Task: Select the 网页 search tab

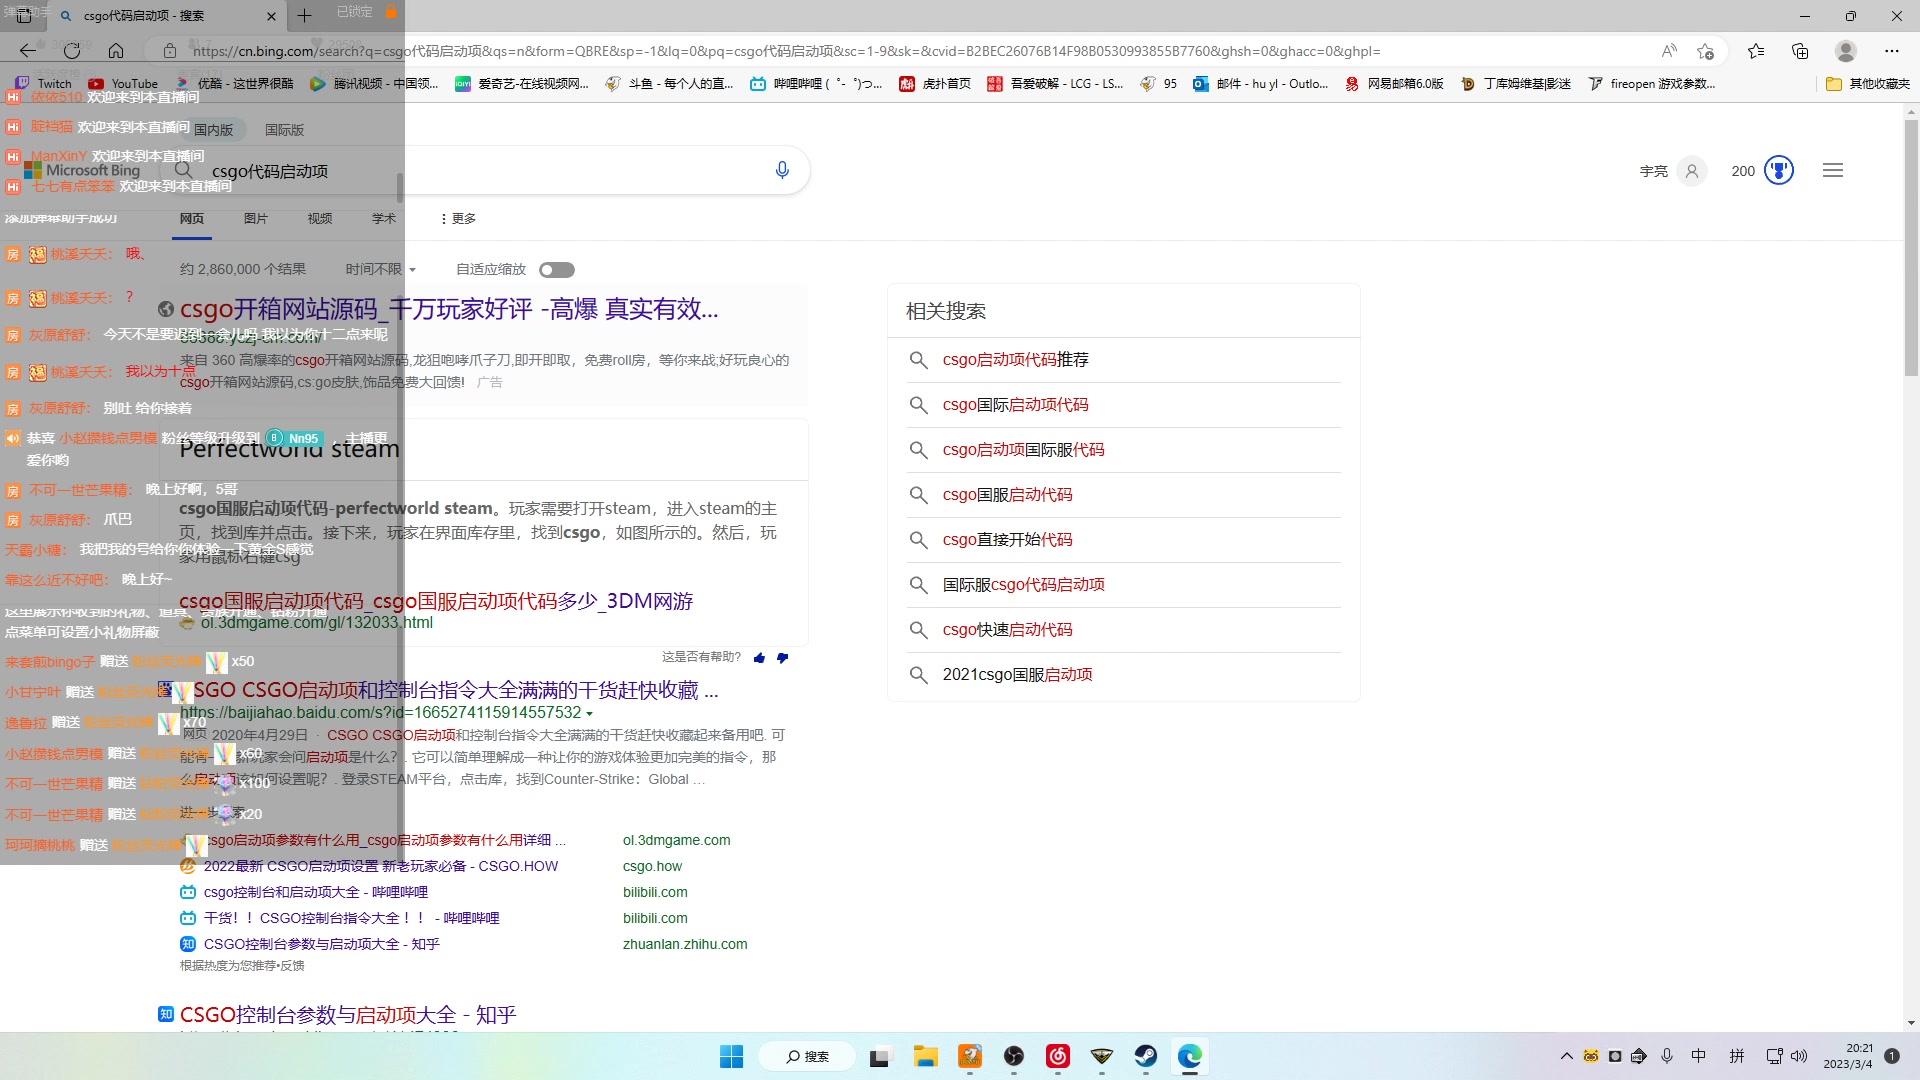Action: [x=192, y=219]
